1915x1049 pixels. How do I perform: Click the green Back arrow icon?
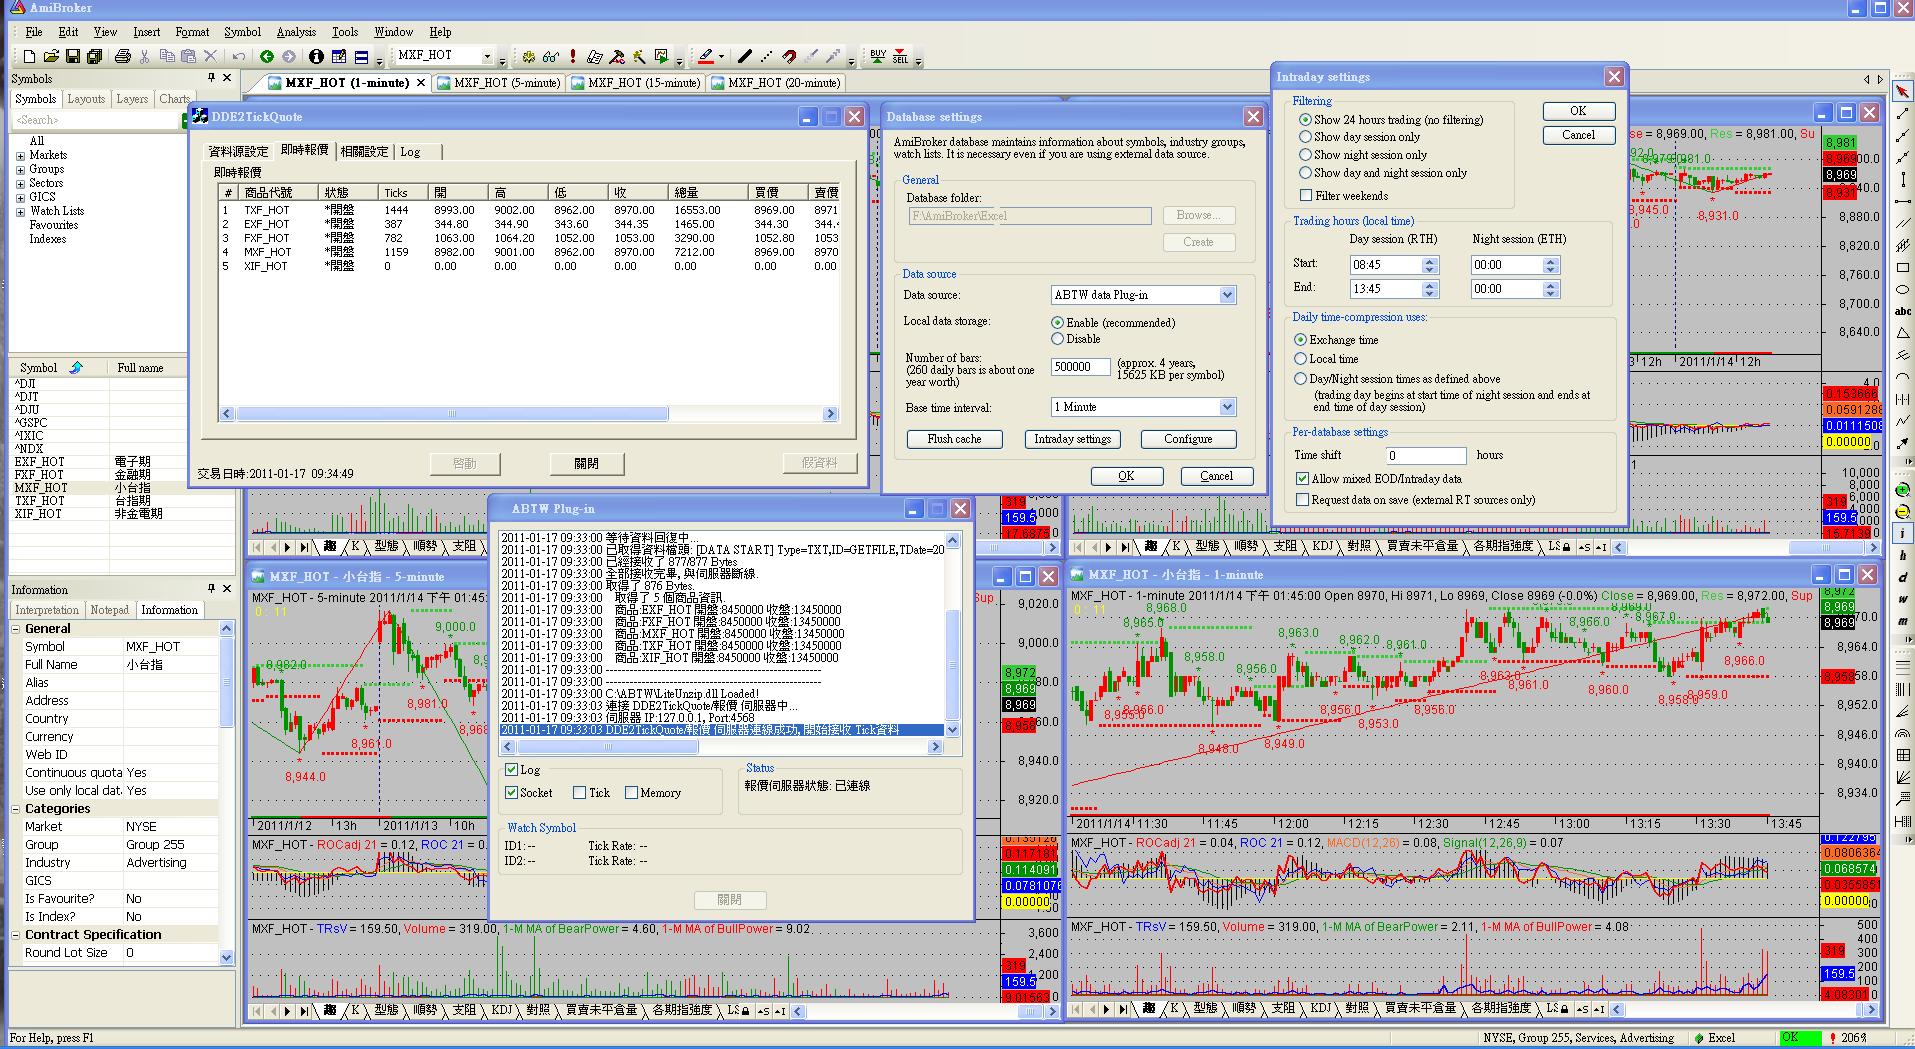pyautogui.click(x=266, y=56)
